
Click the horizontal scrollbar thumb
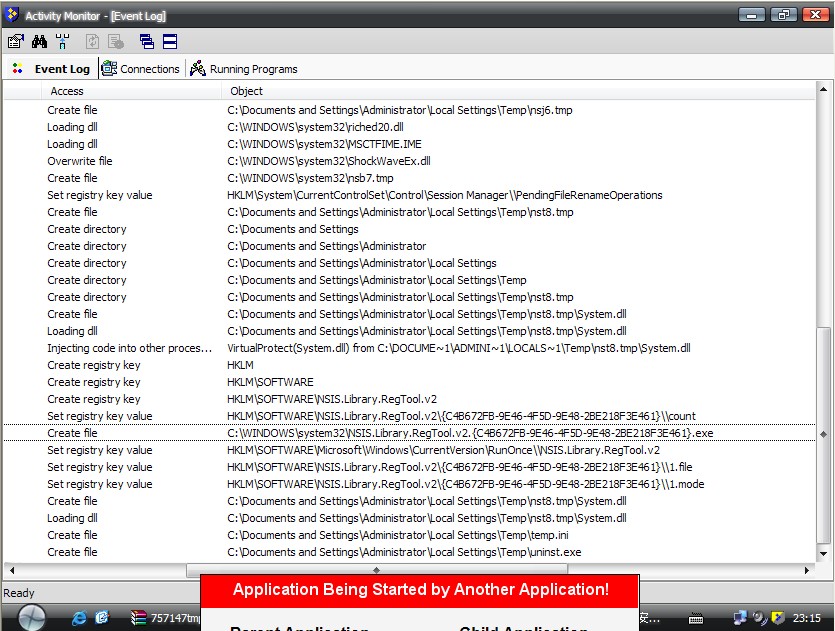pyautogui.click(x=376, y=570)
